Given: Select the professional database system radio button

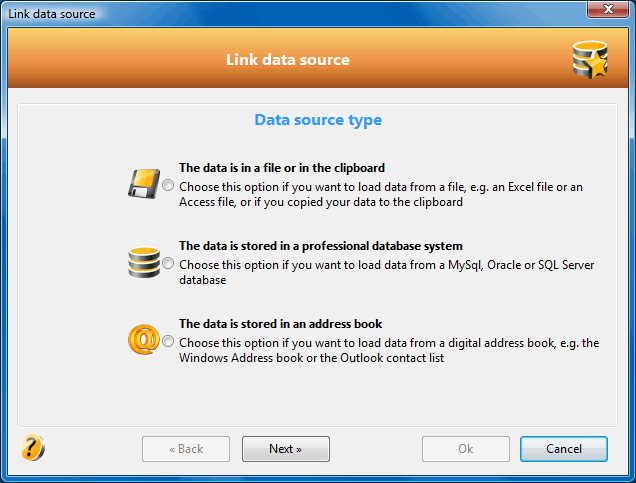Looking at the screenshot, I should pos(168,263).
